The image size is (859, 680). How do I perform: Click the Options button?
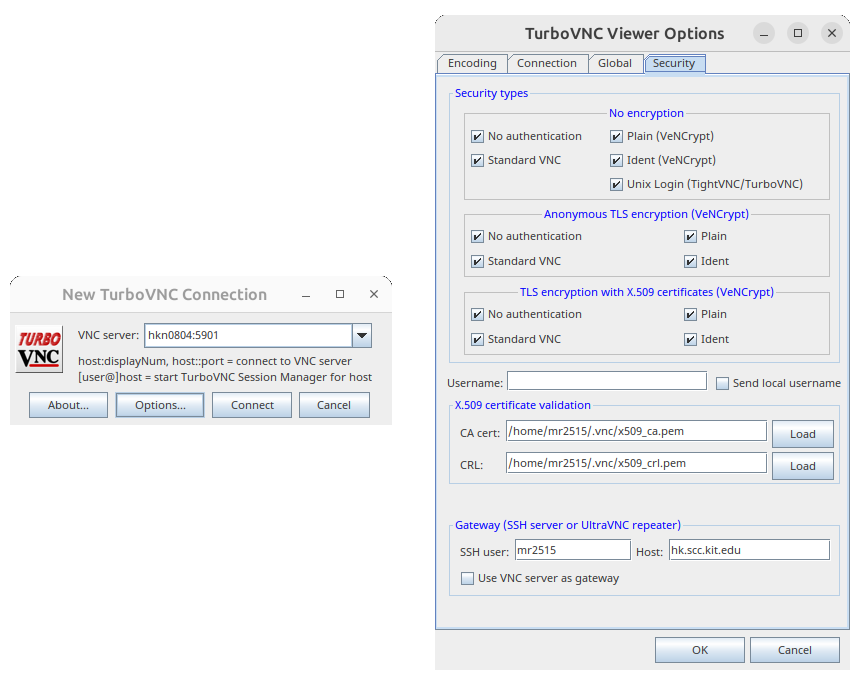160,405
